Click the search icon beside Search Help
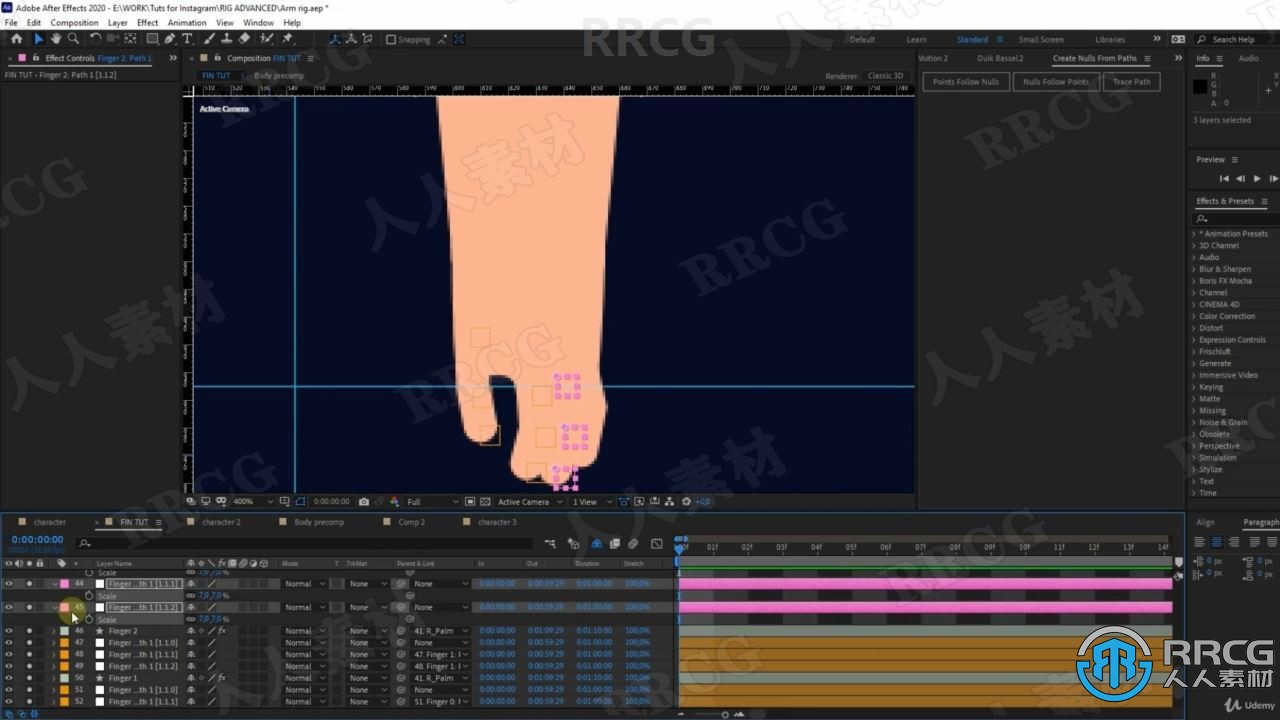This screenshot has height=720, width=1280. pos(1203,40)
